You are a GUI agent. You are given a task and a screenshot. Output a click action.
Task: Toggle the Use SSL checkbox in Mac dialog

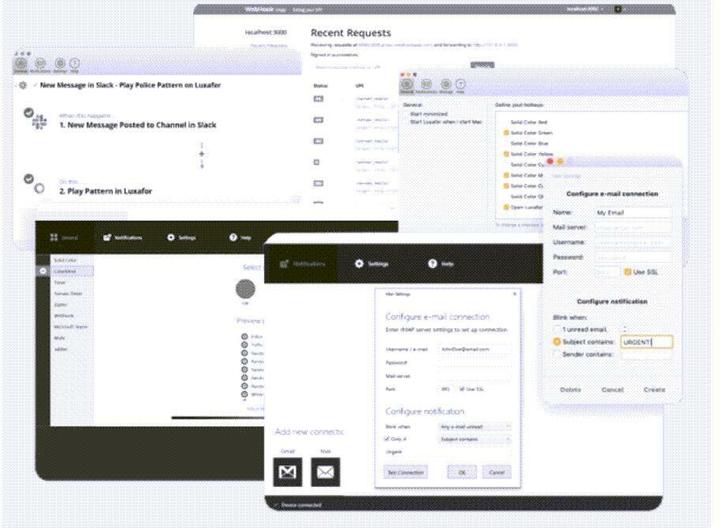(627, 271)
